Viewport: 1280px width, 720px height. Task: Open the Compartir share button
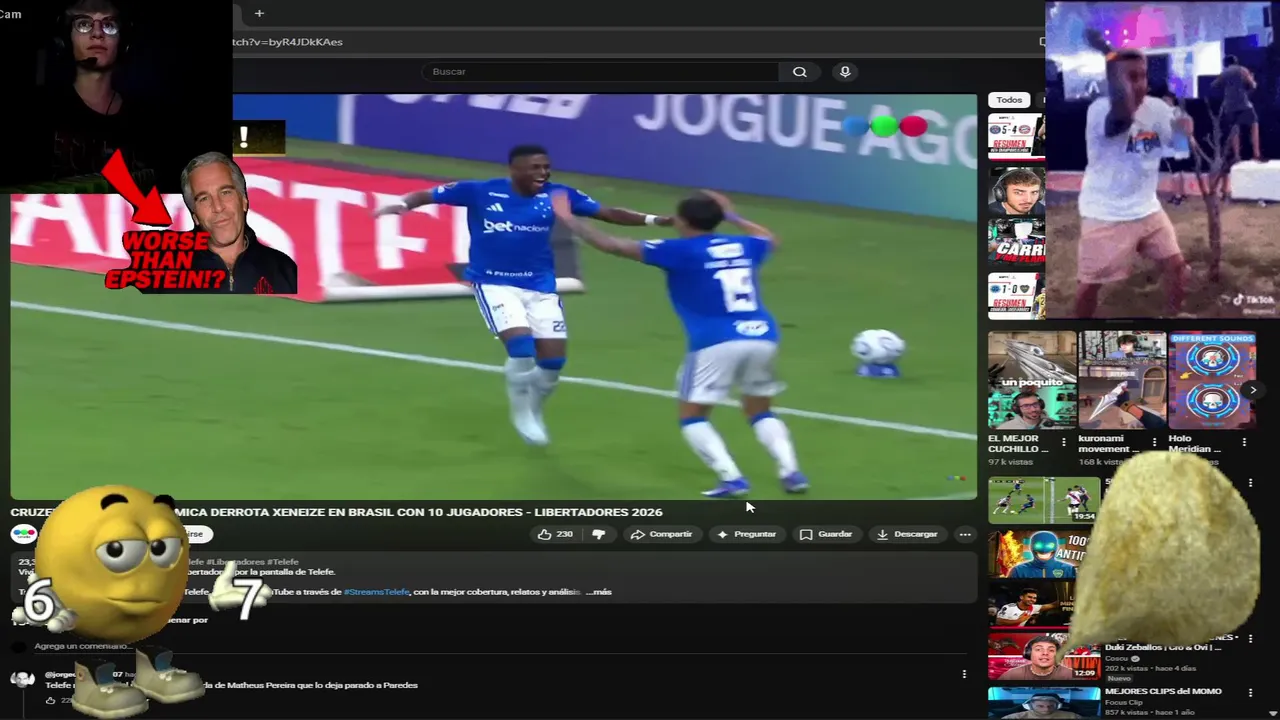click(661, 534)
